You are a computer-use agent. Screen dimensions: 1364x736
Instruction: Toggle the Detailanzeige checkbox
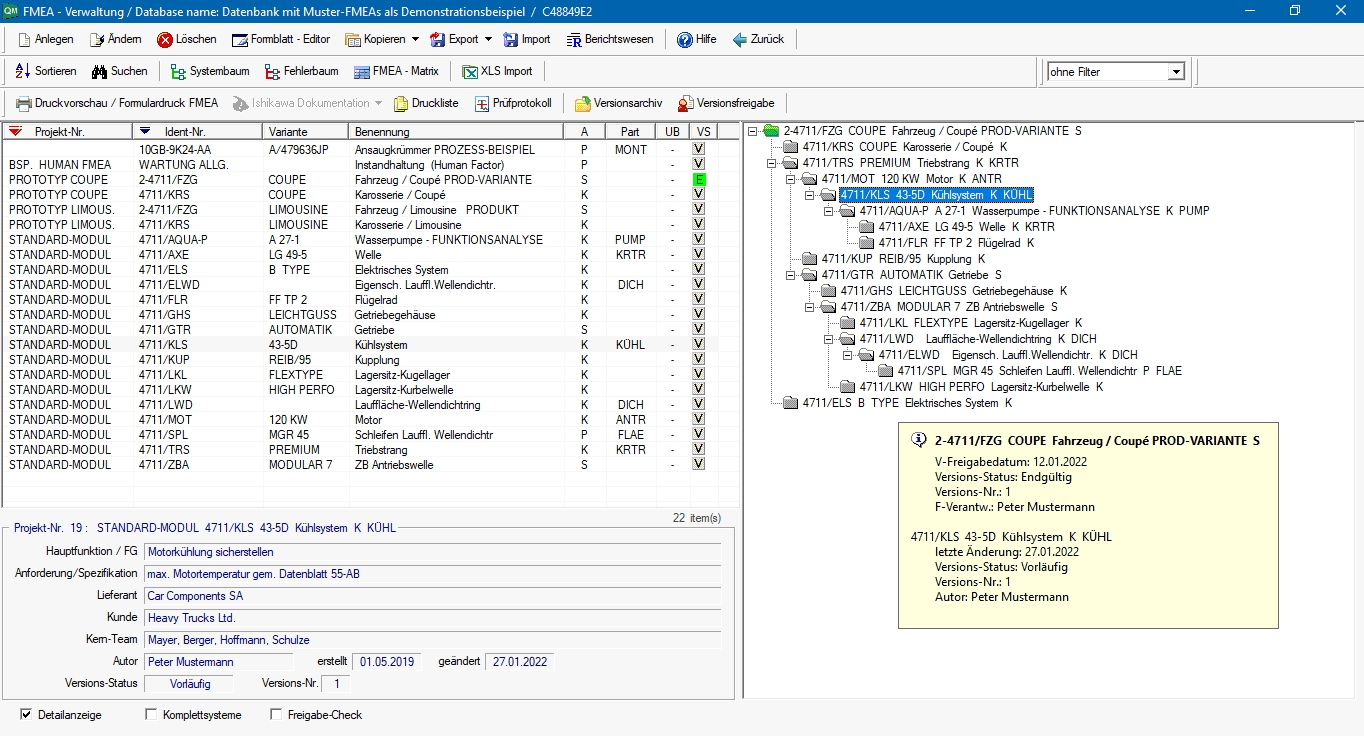click(26, 715)
